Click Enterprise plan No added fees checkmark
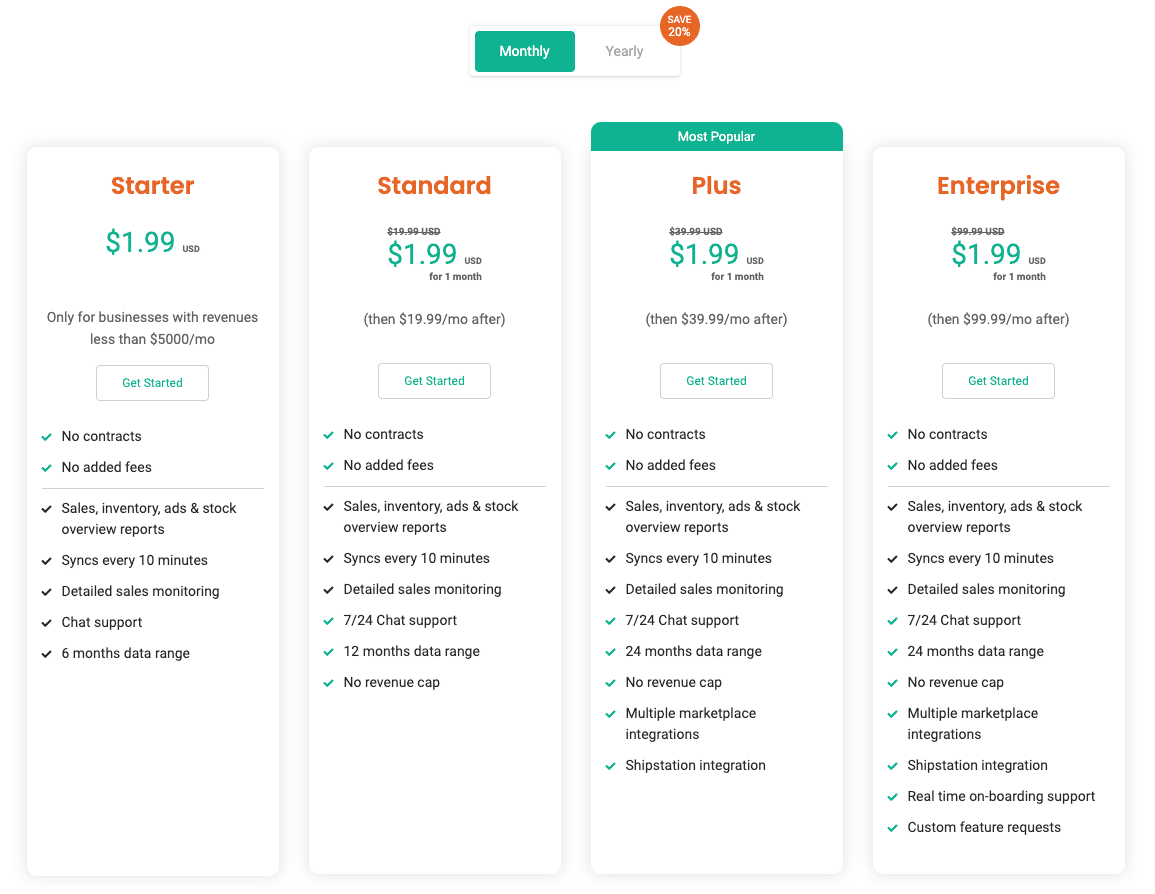1155x894 pixels. tap(893, 466)
